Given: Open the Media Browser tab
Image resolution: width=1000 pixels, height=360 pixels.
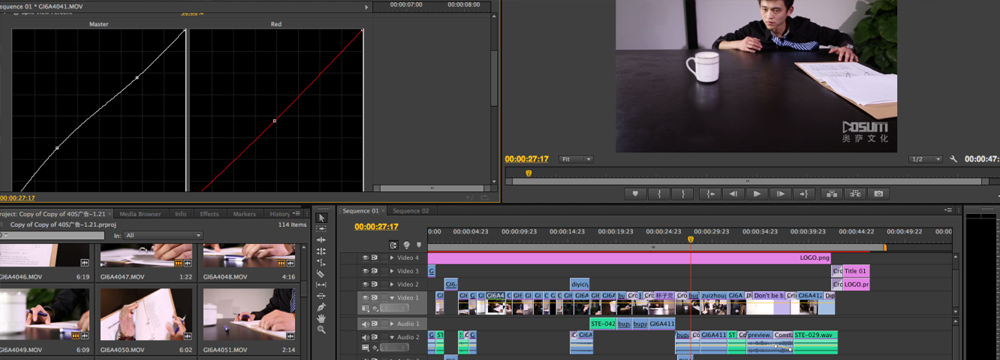Looking at the screenshot, I should [140, 214].
